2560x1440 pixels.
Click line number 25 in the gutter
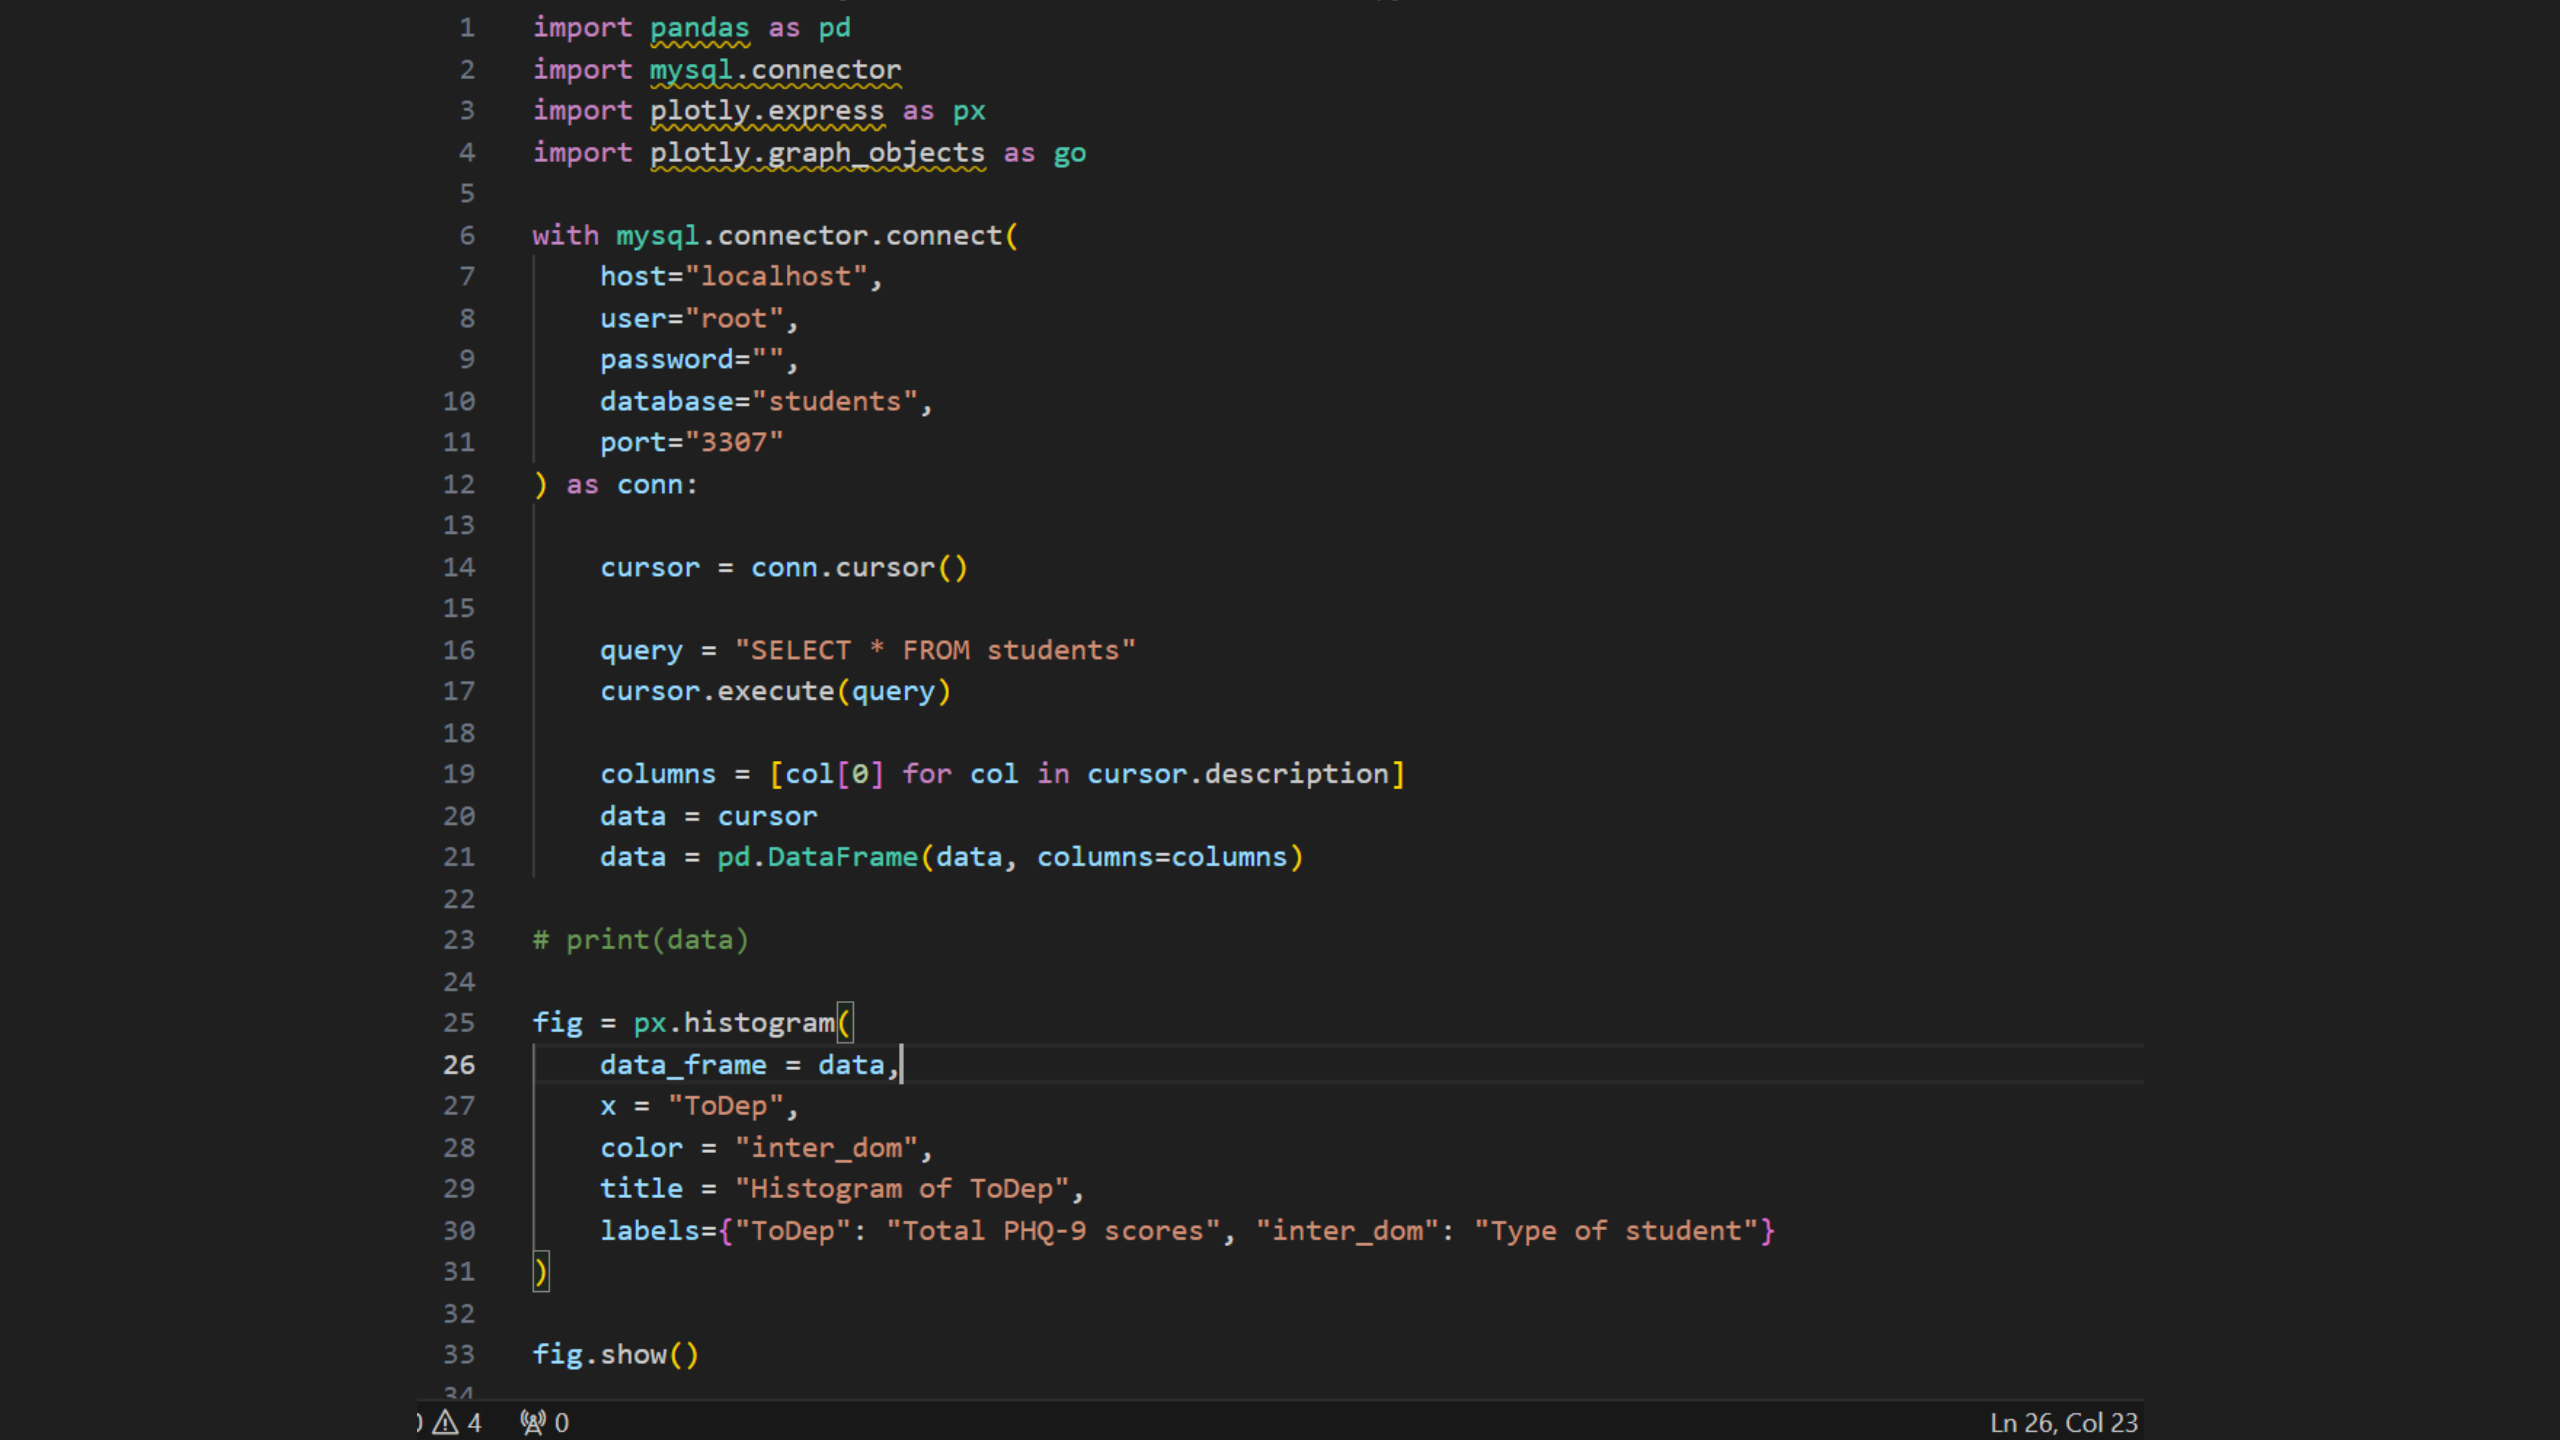459,1022
